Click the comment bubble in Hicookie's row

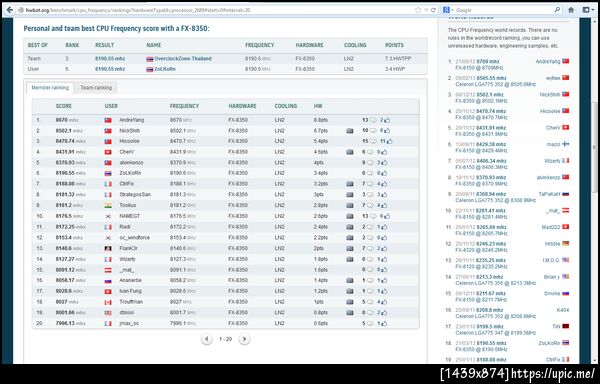coord(373,142)
